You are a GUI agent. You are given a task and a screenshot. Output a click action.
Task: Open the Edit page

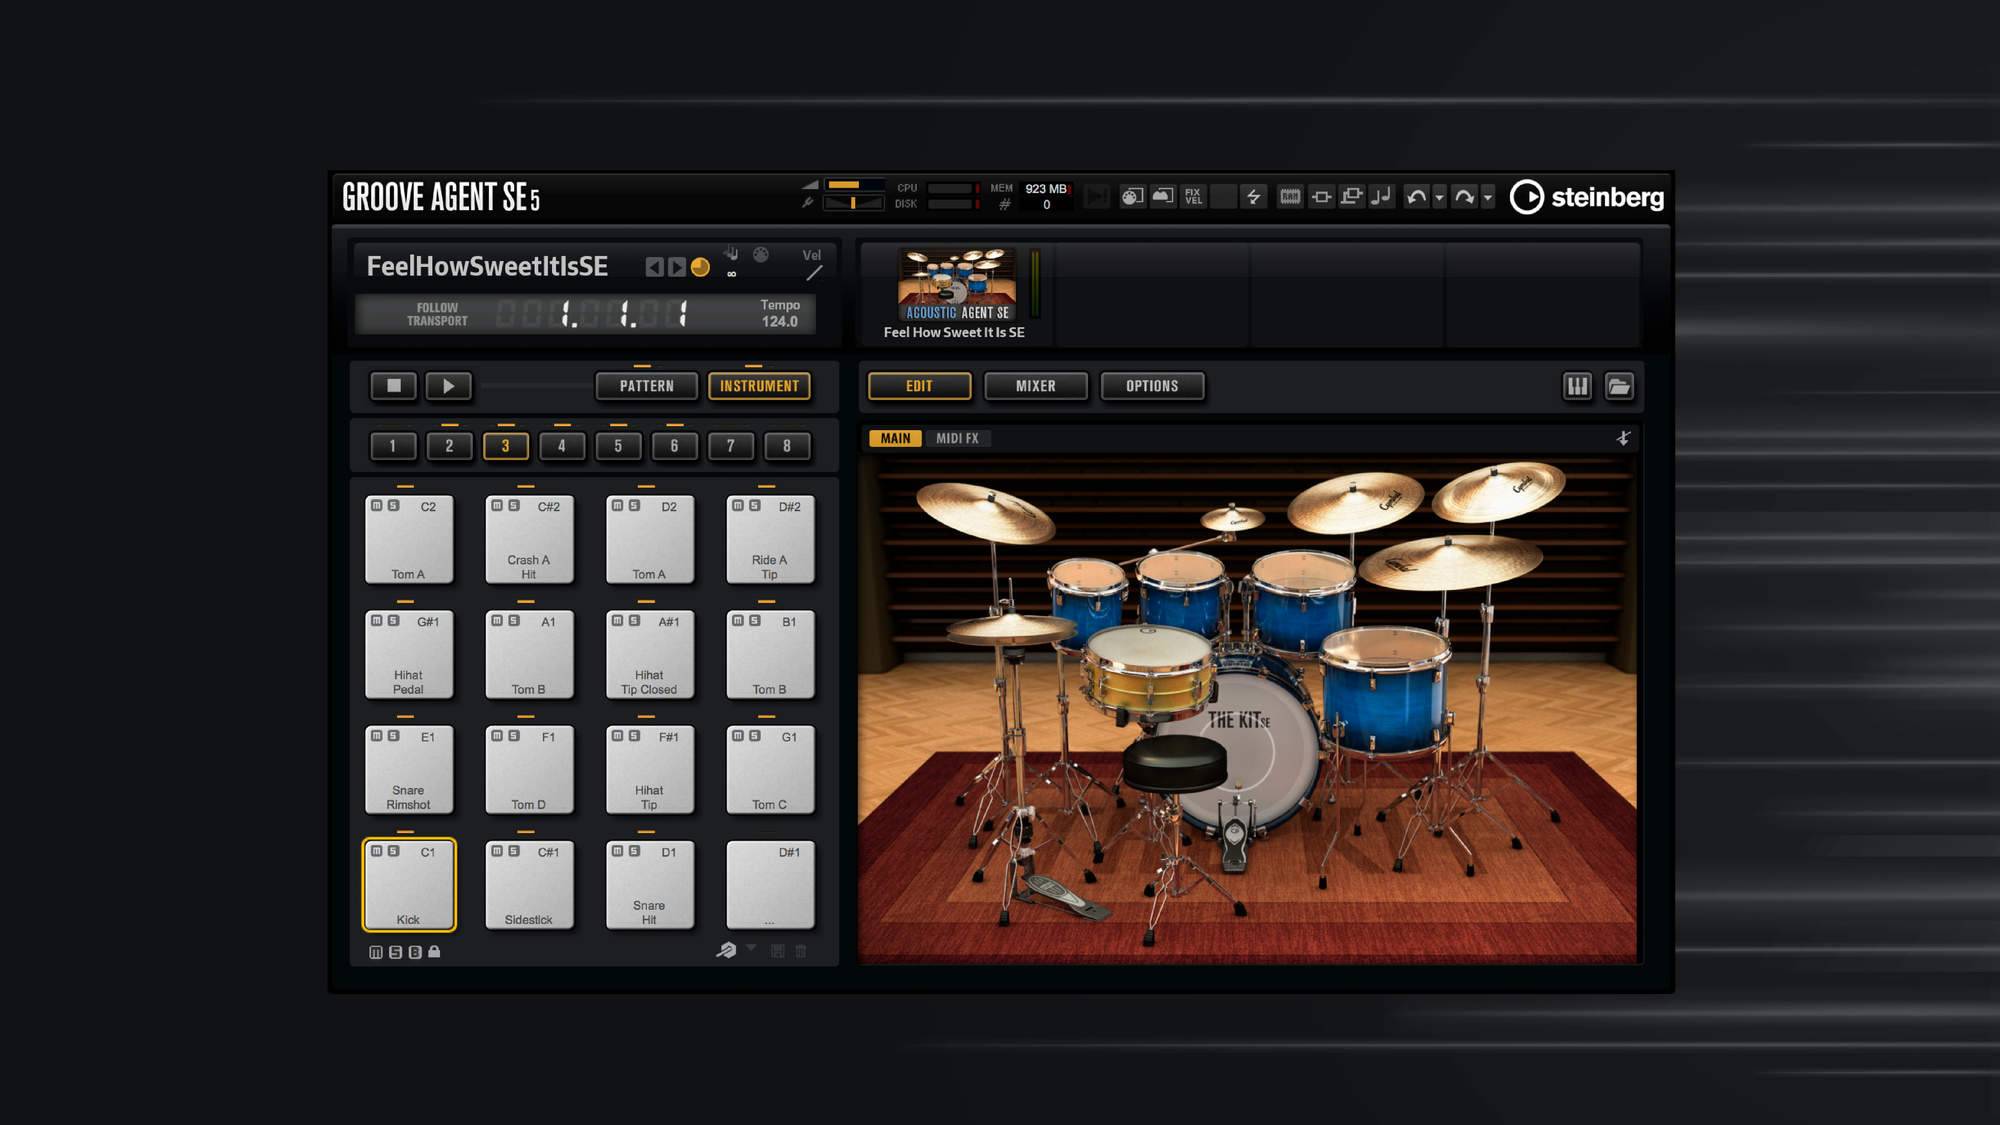tap(919, 386)
